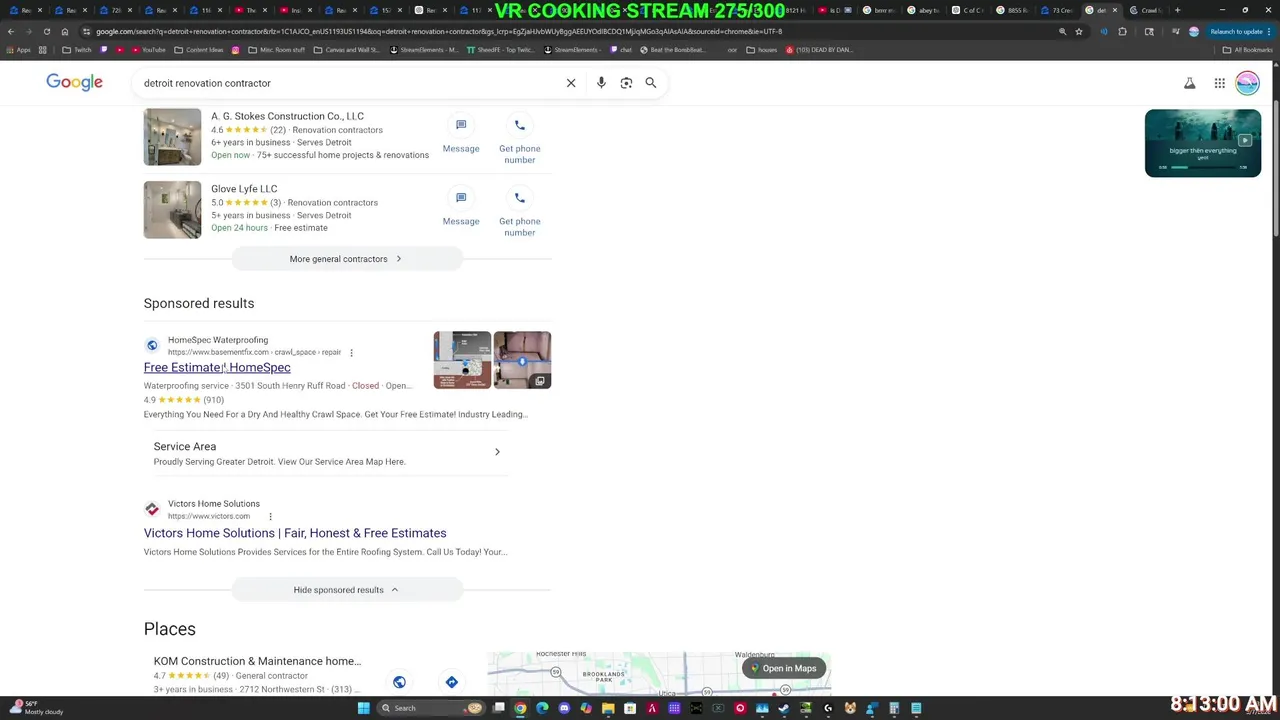Open the Google apps grid
The width and height of the screenshot is (1280, 720).
pos(1220,83)
